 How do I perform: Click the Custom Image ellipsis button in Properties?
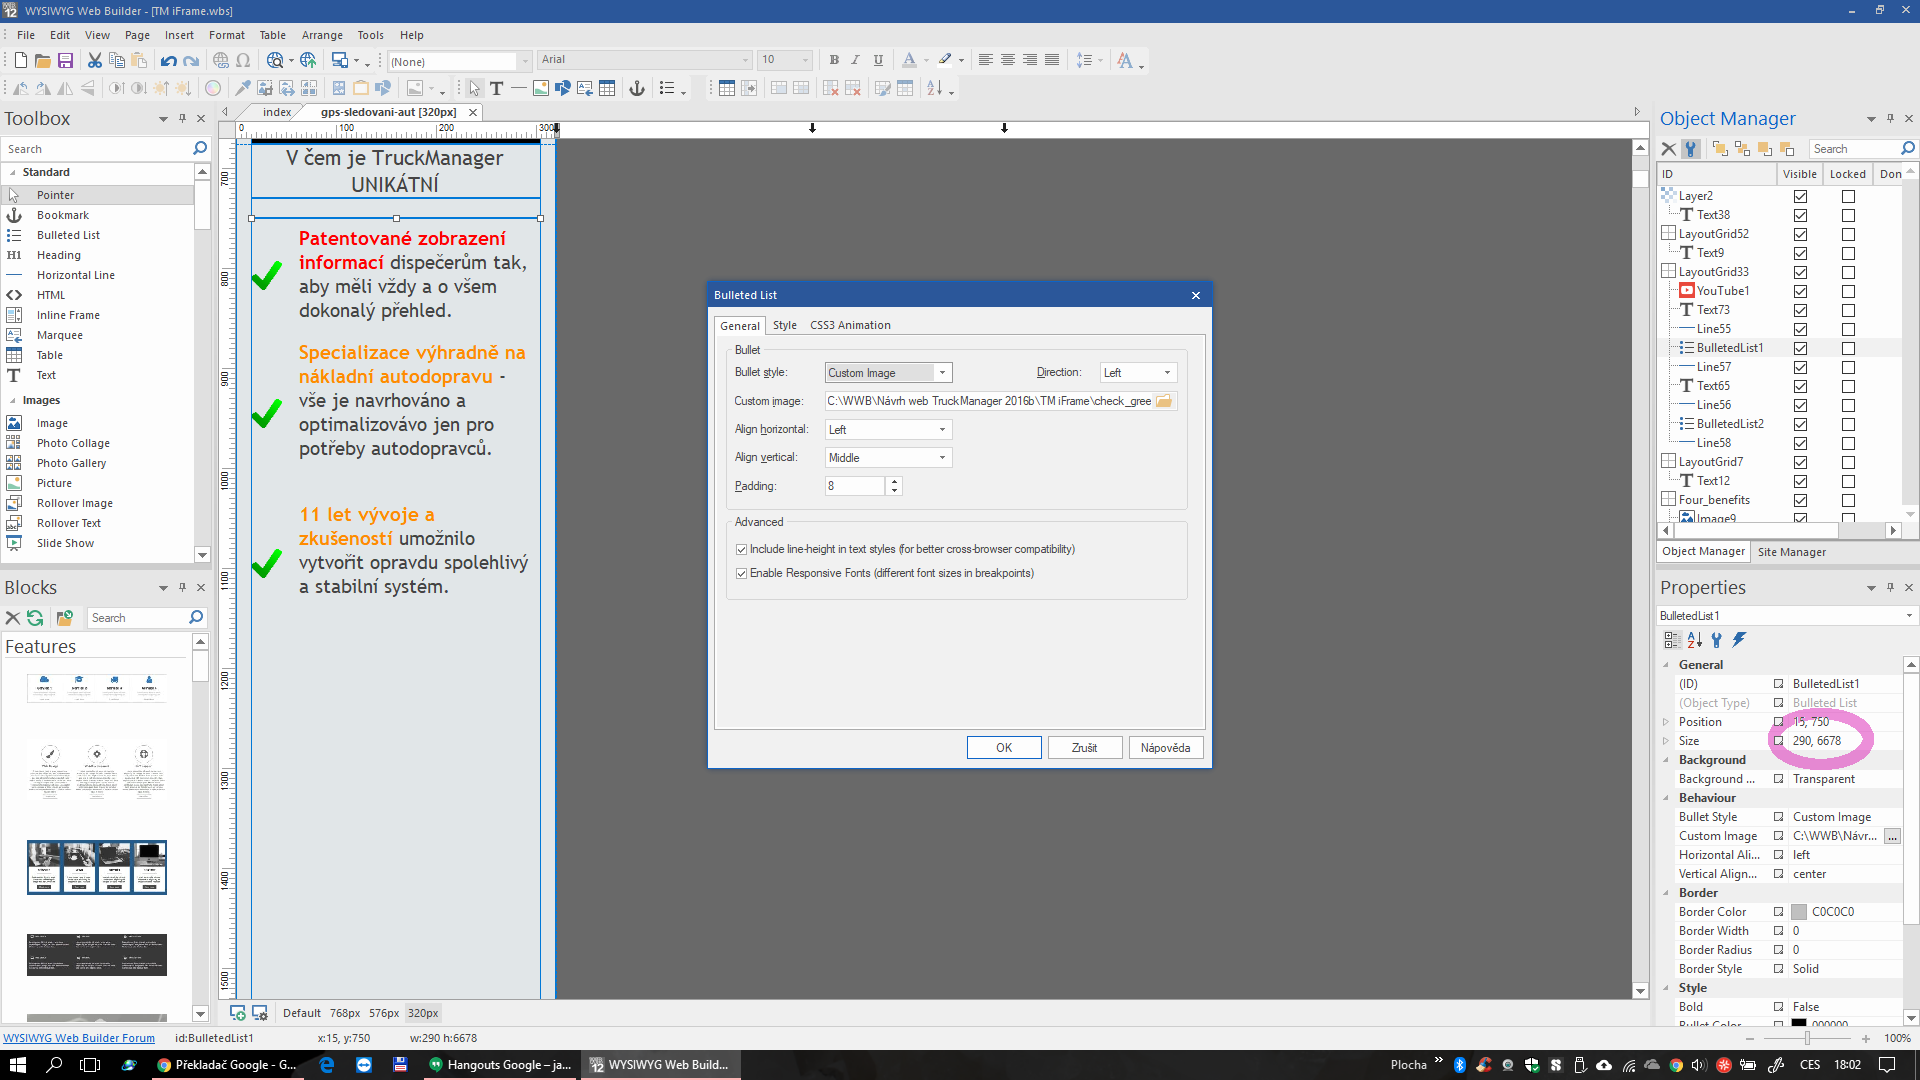(x=1892, y=837)
